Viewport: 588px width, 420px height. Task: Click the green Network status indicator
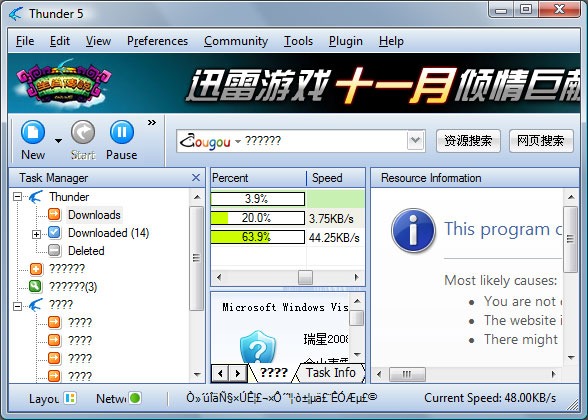point(135,398)
